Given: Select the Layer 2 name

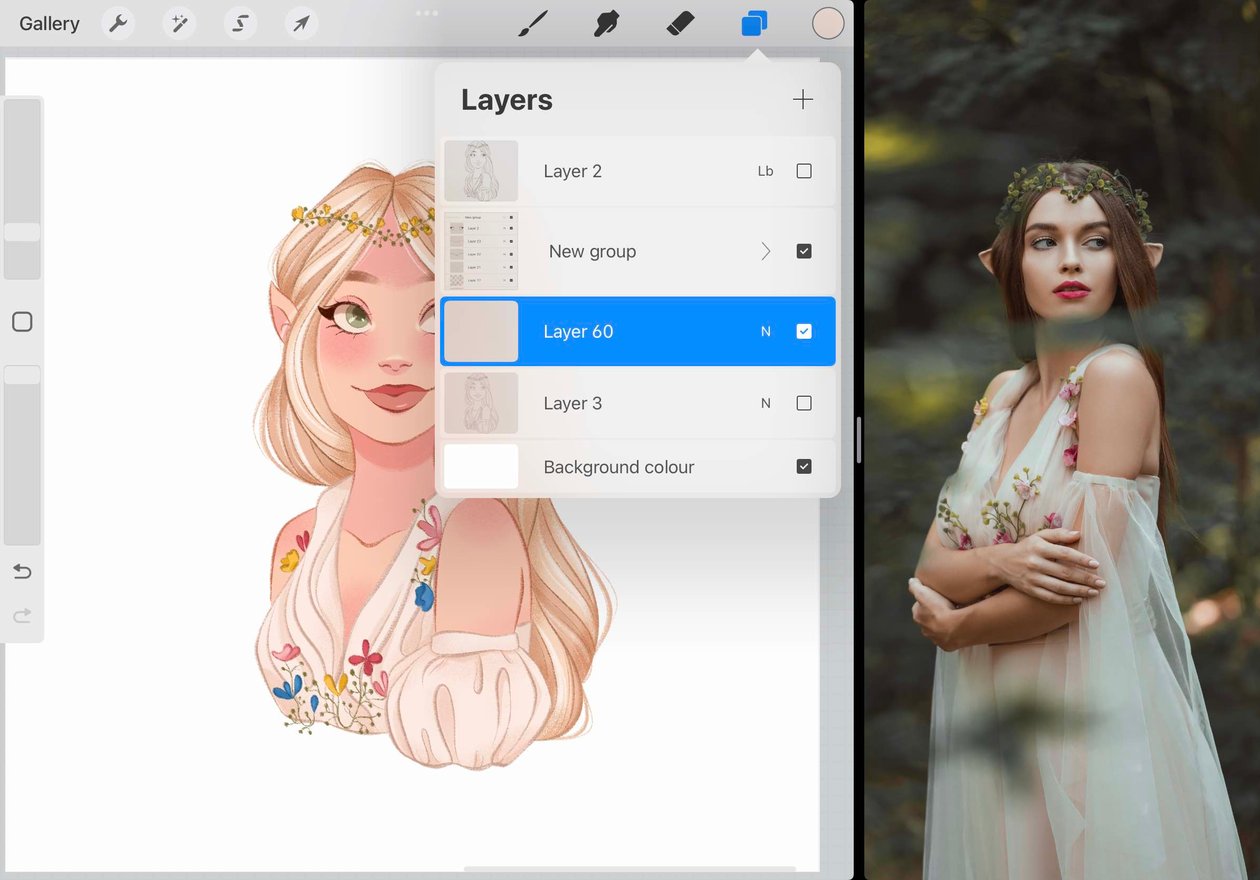Looking at the screenshot, I should tap(572, 171).
